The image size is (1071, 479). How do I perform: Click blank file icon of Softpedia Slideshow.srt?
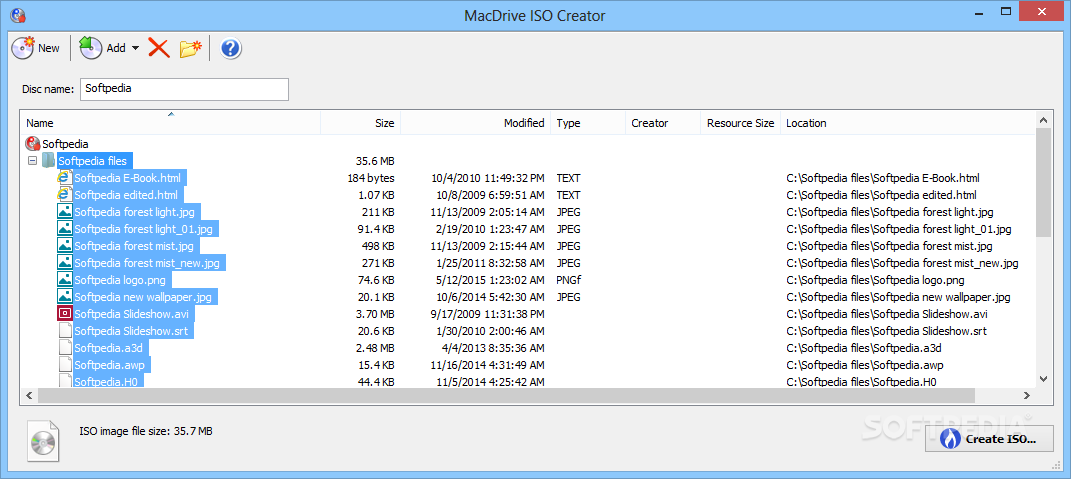click(65, 331)
